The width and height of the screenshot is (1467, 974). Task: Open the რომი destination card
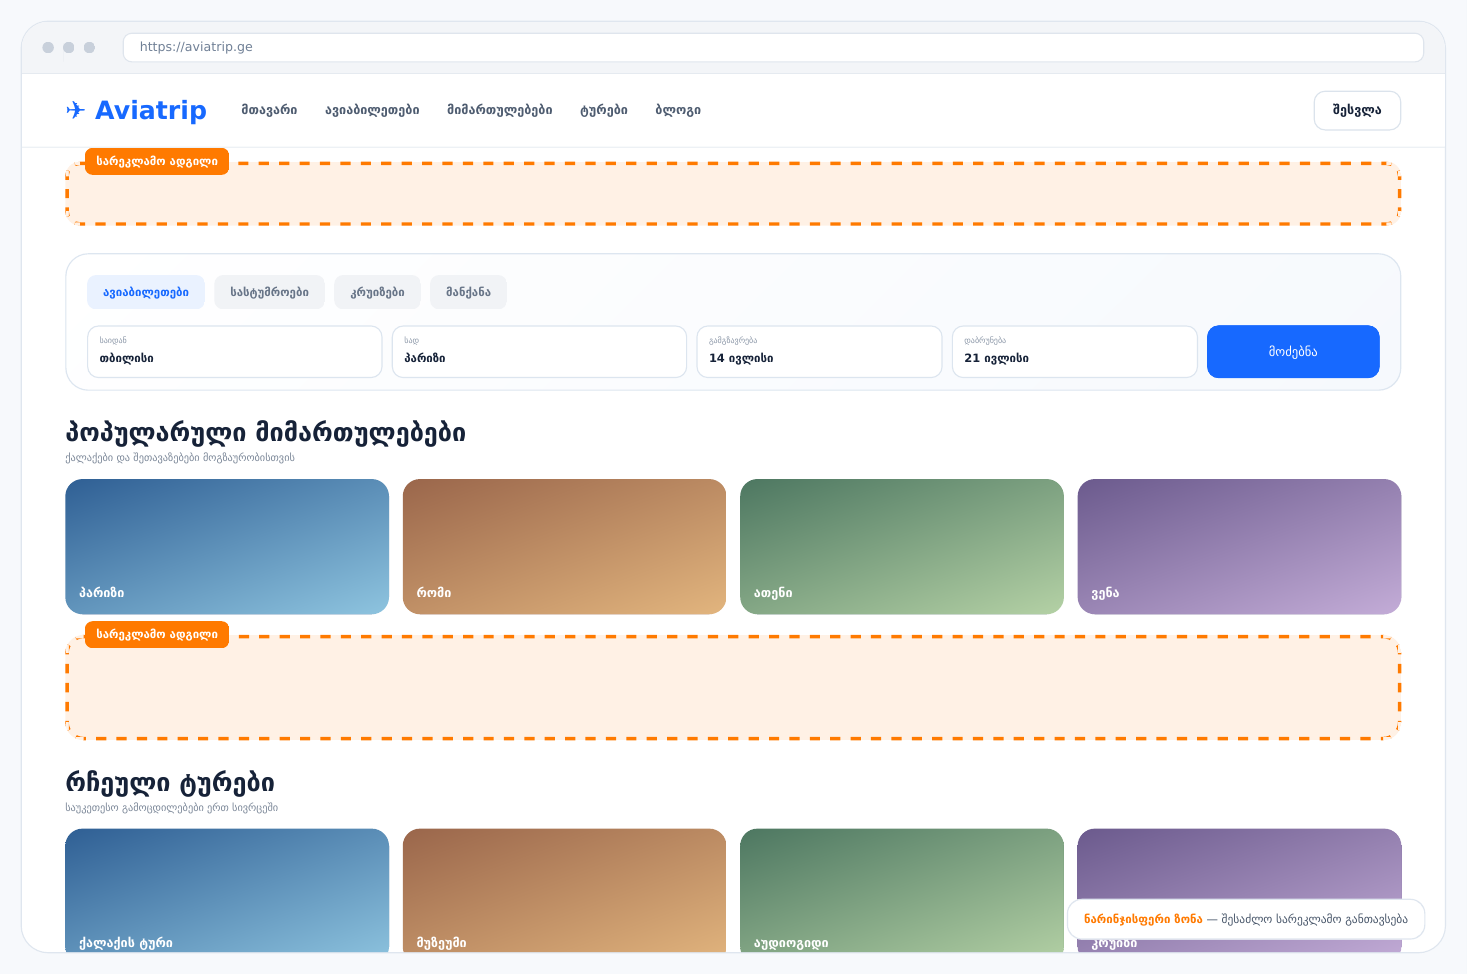564,547
